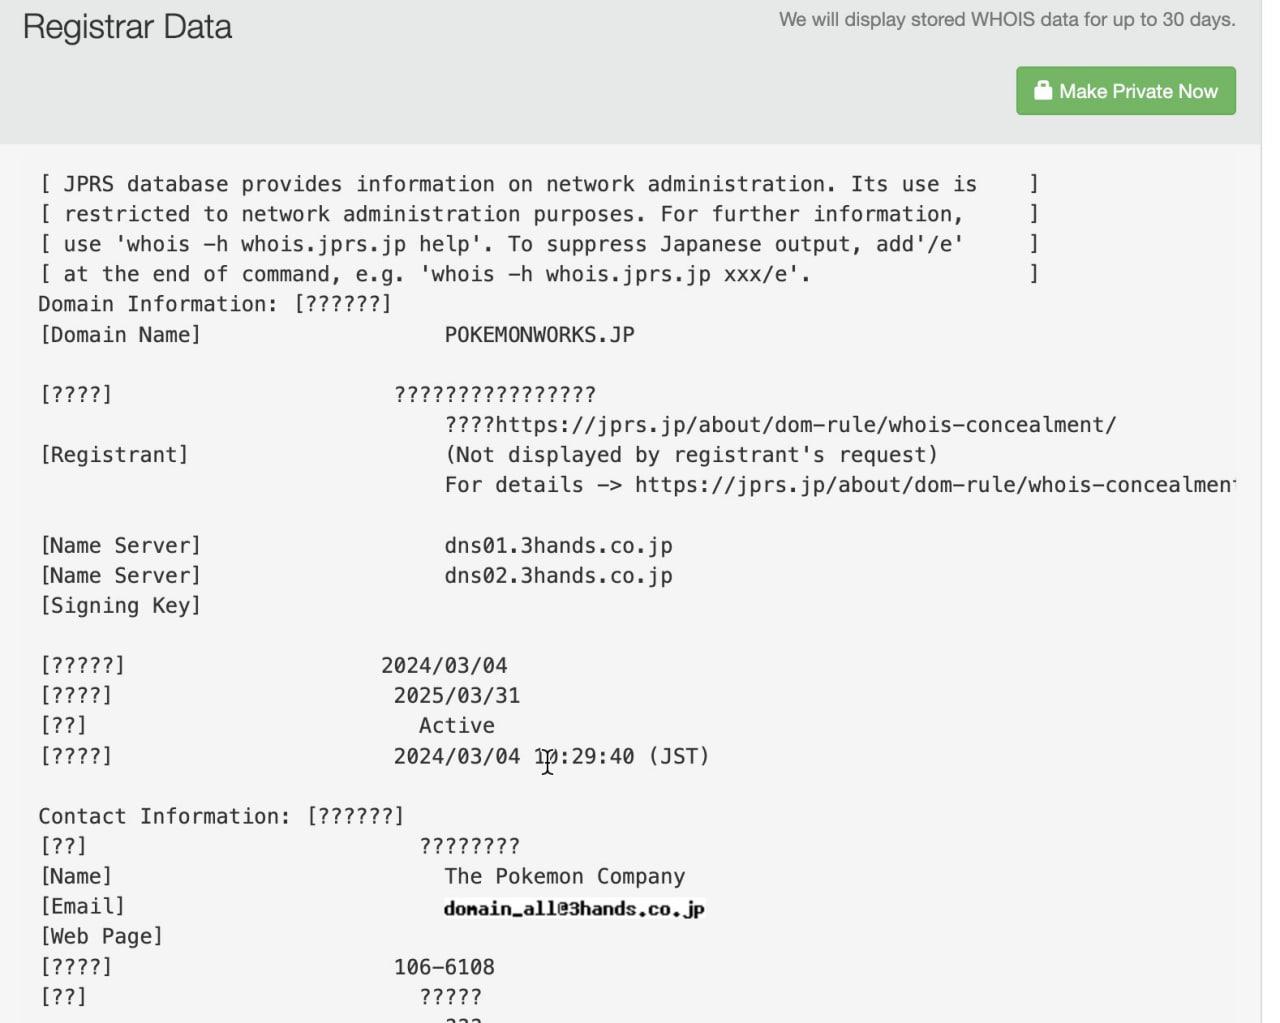1280x1023 pixels.
Task: Click the [Web Page] field label
Action: coord(101,936)
